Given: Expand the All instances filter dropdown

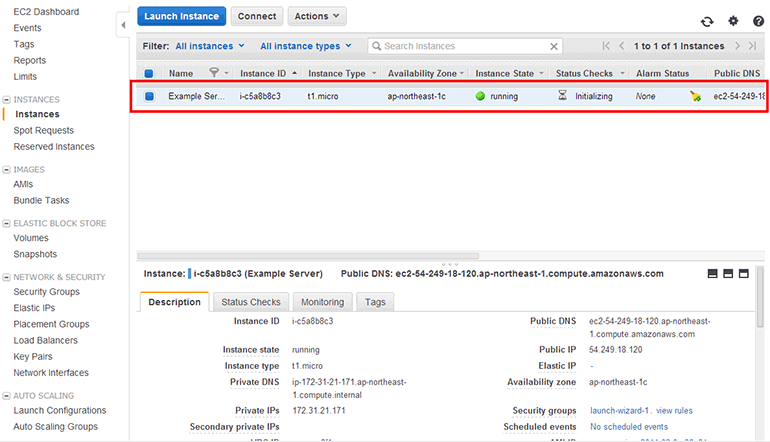Looking at the screenshot, I should tap(209, 46).
